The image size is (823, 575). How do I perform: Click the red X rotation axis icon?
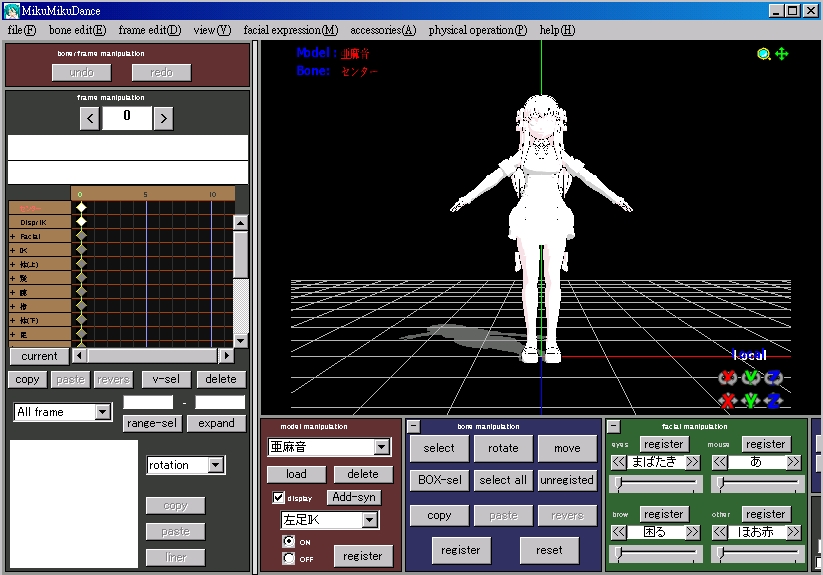727,377
